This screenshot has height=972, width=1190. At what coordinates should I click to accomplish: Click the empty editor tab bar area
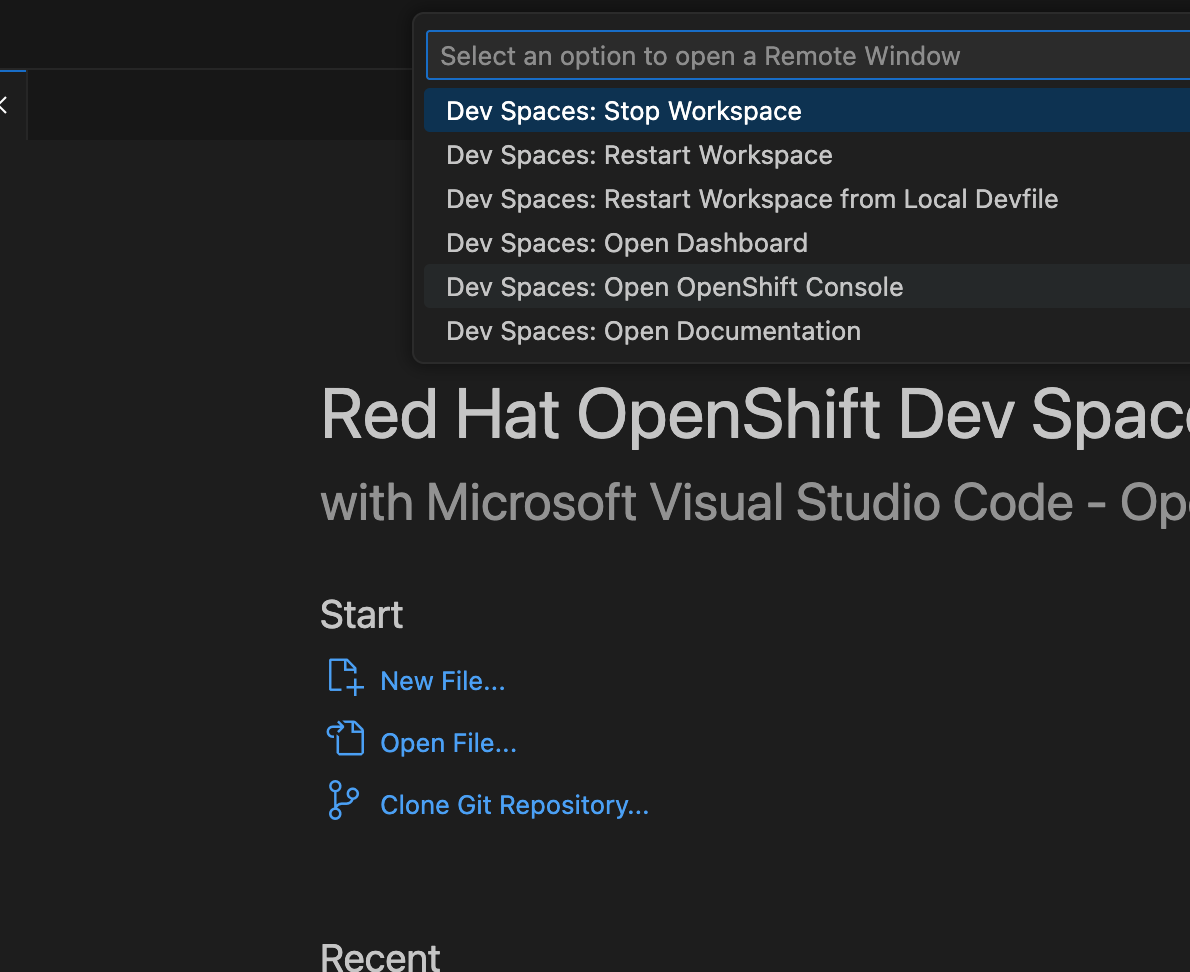tap(200, 105)
